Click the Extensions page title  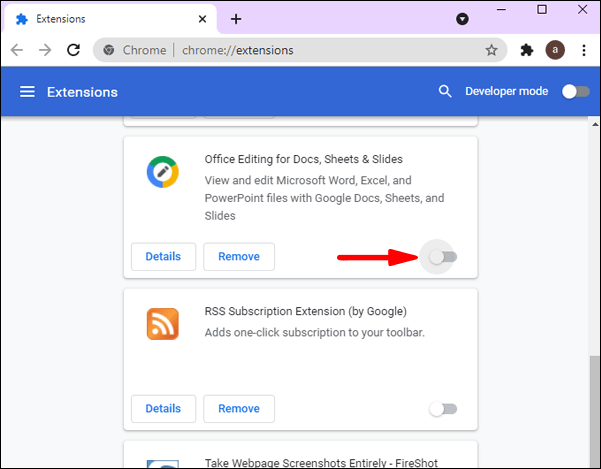[x=82, y=92]
